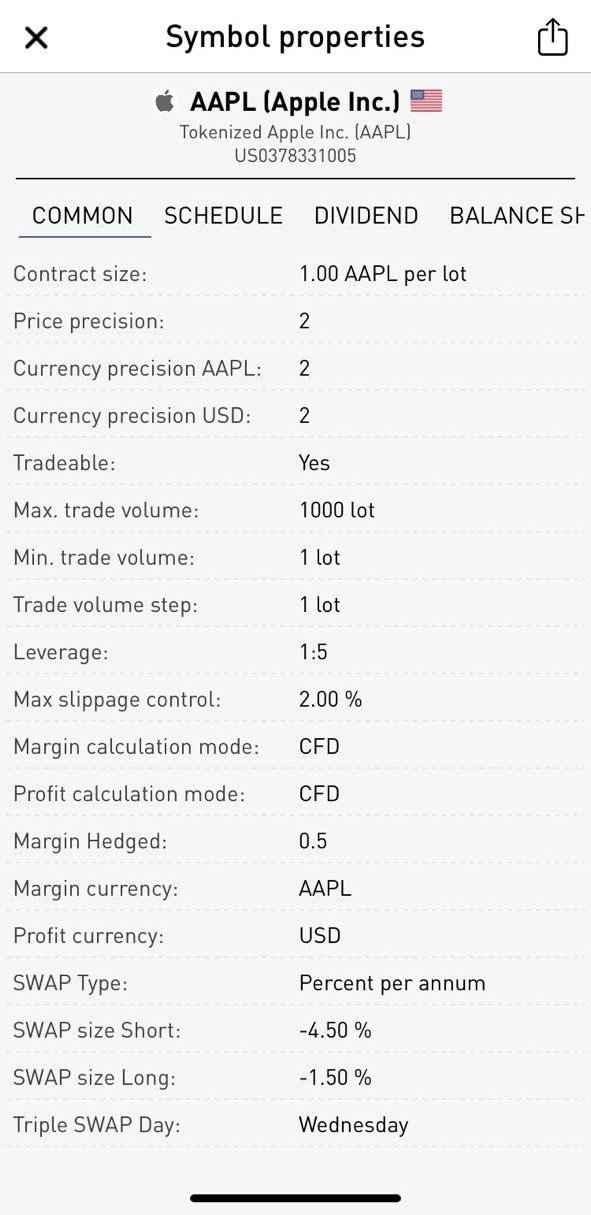The height and width of the screenshot is (1215, 591).
Task: Select the SWAP Type row
Action: coord(295,983)
